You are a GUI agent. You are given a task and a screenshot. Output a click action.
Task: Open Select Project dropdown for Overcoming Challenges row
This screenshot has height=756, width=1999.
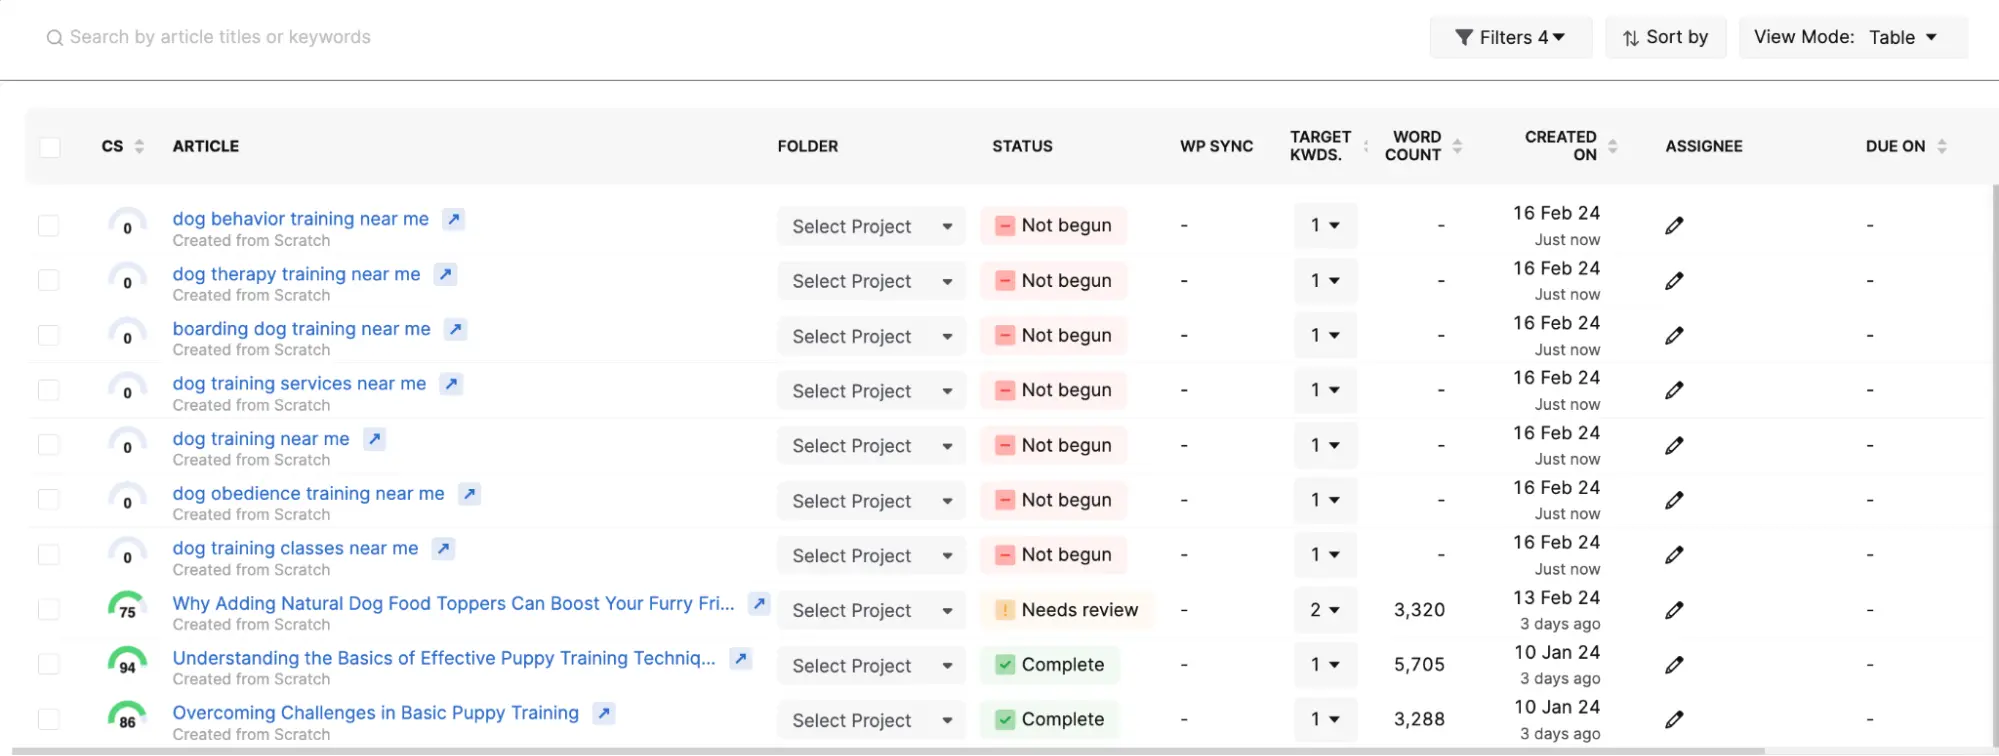(x=871, y=720)
